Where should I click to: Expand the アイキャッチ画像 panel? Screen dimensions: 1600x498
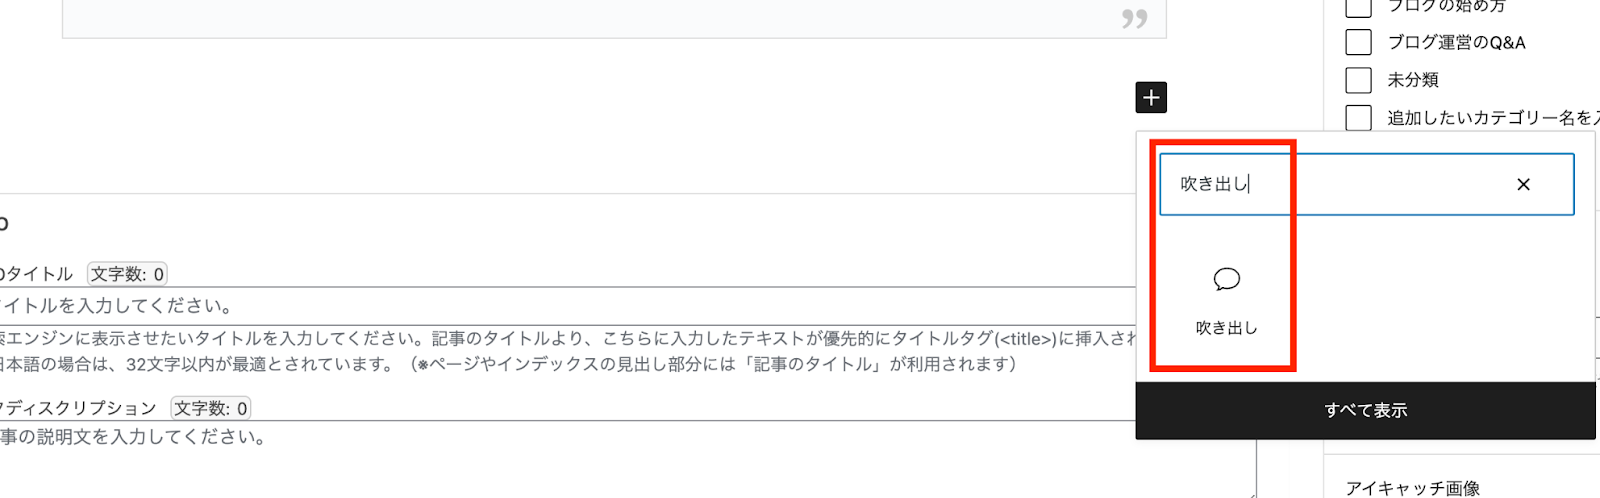click(x=1412, y=488)
